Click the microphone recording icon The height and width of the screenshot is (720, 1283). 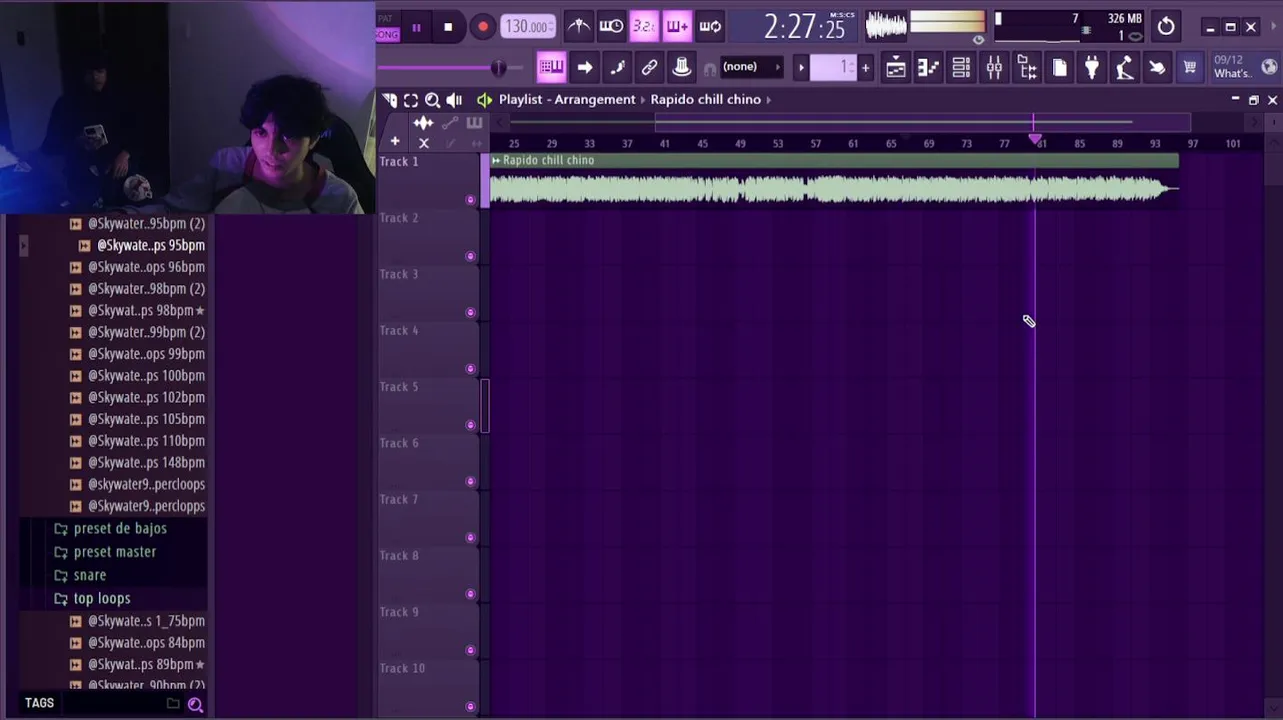1124,67
